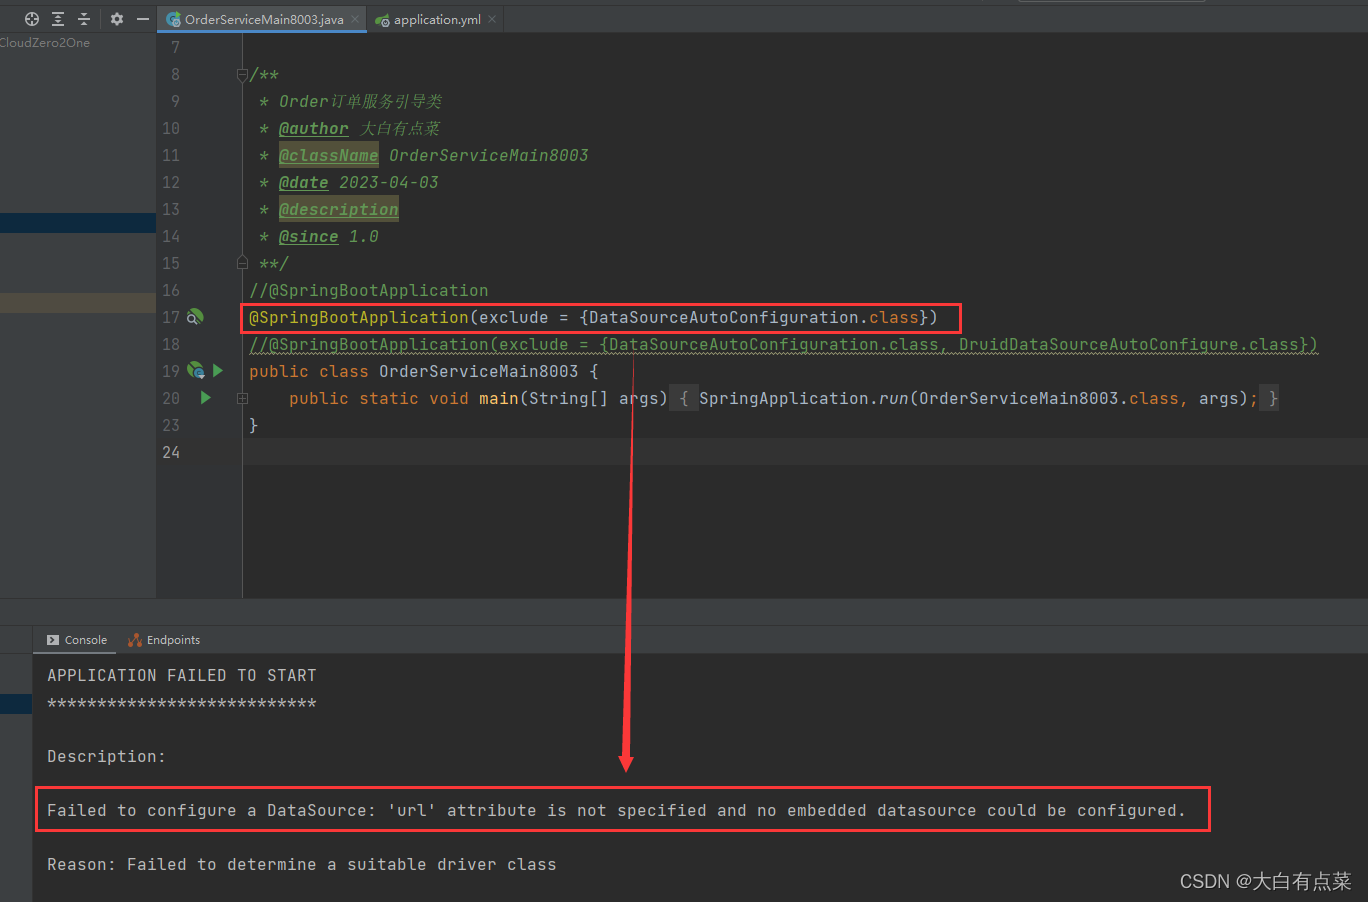Run main method via gutter arrow on line 20
Screen dimensions: 1368x902
pyautogui.click(x=206, y=398)
